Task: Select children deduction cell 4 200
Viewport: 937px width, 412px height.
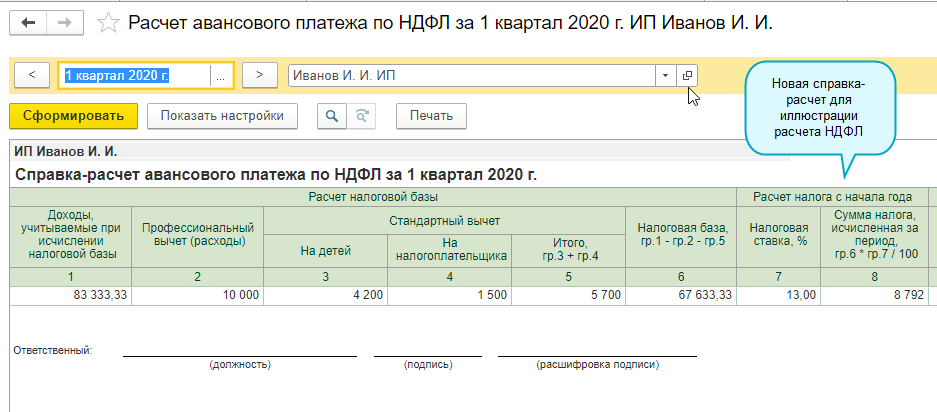Action: point(325,295)
